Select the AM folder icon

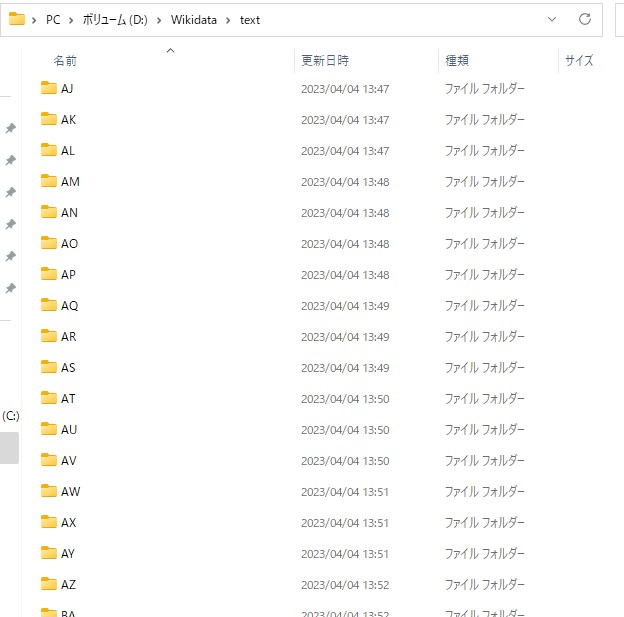(49, 181)
